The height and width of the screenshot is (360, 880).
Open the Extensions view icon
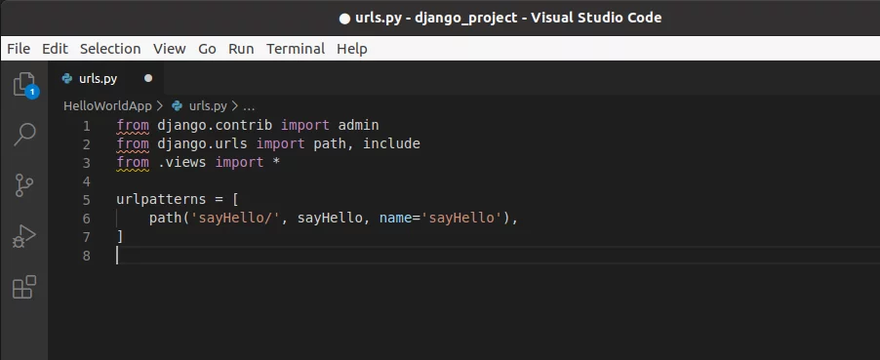tap(24, 287)
